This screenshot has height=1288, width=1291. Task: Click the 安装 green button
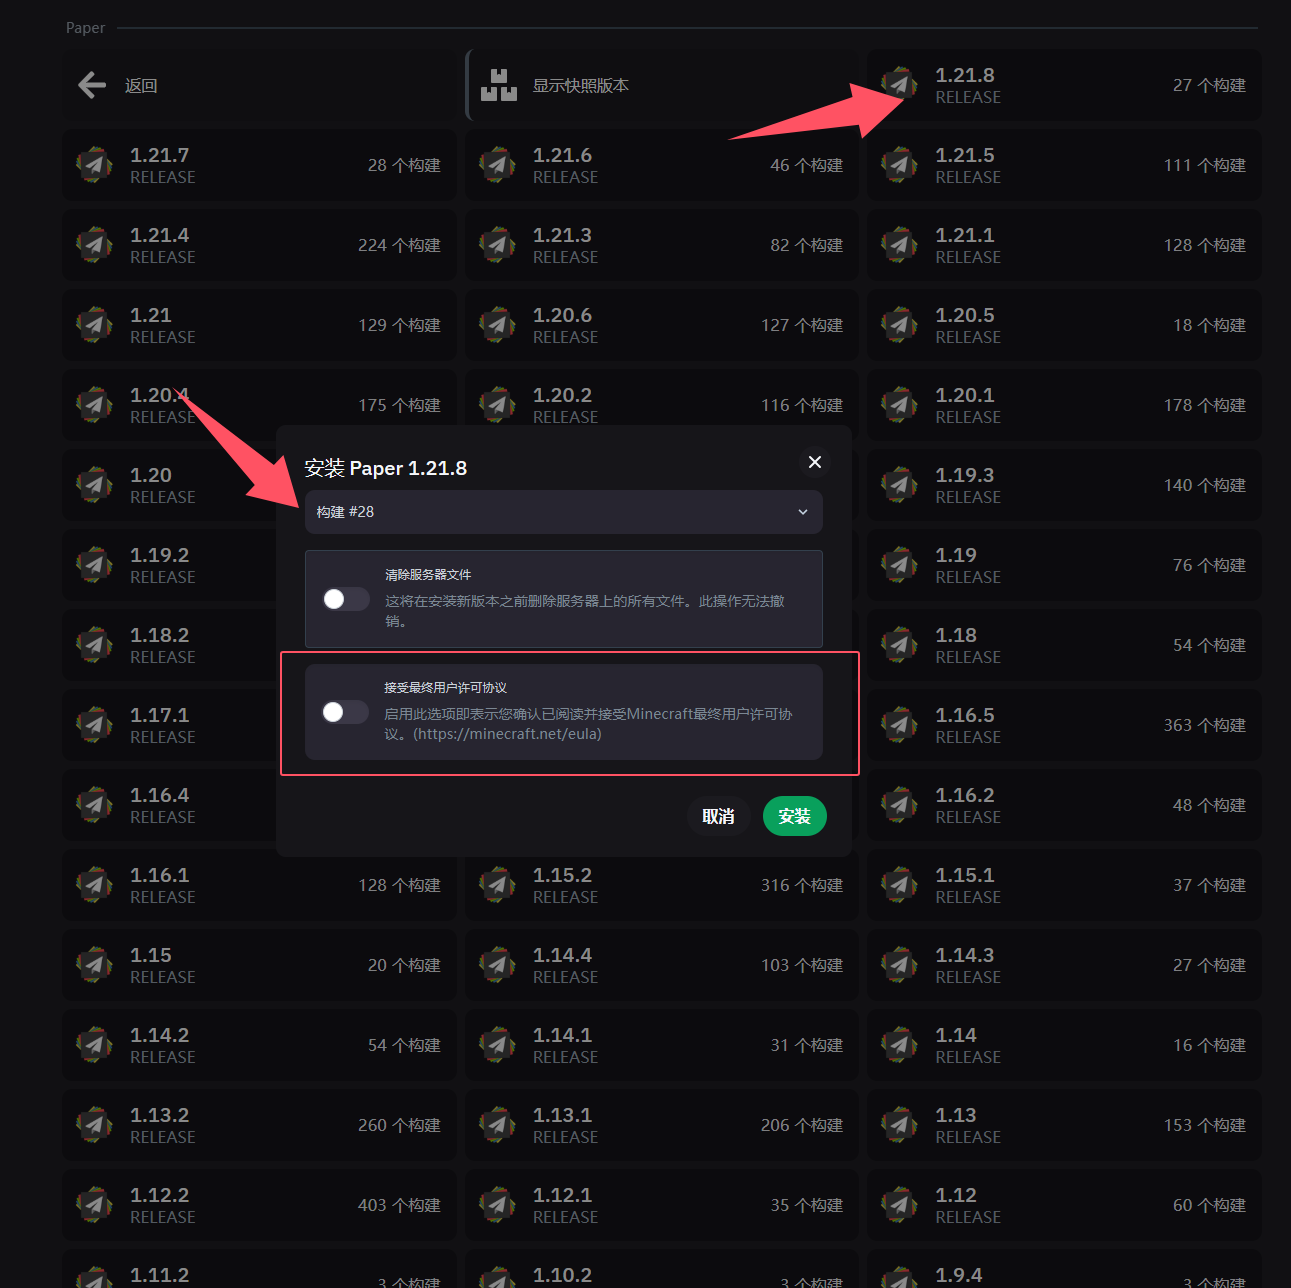[x=795, y=816]
